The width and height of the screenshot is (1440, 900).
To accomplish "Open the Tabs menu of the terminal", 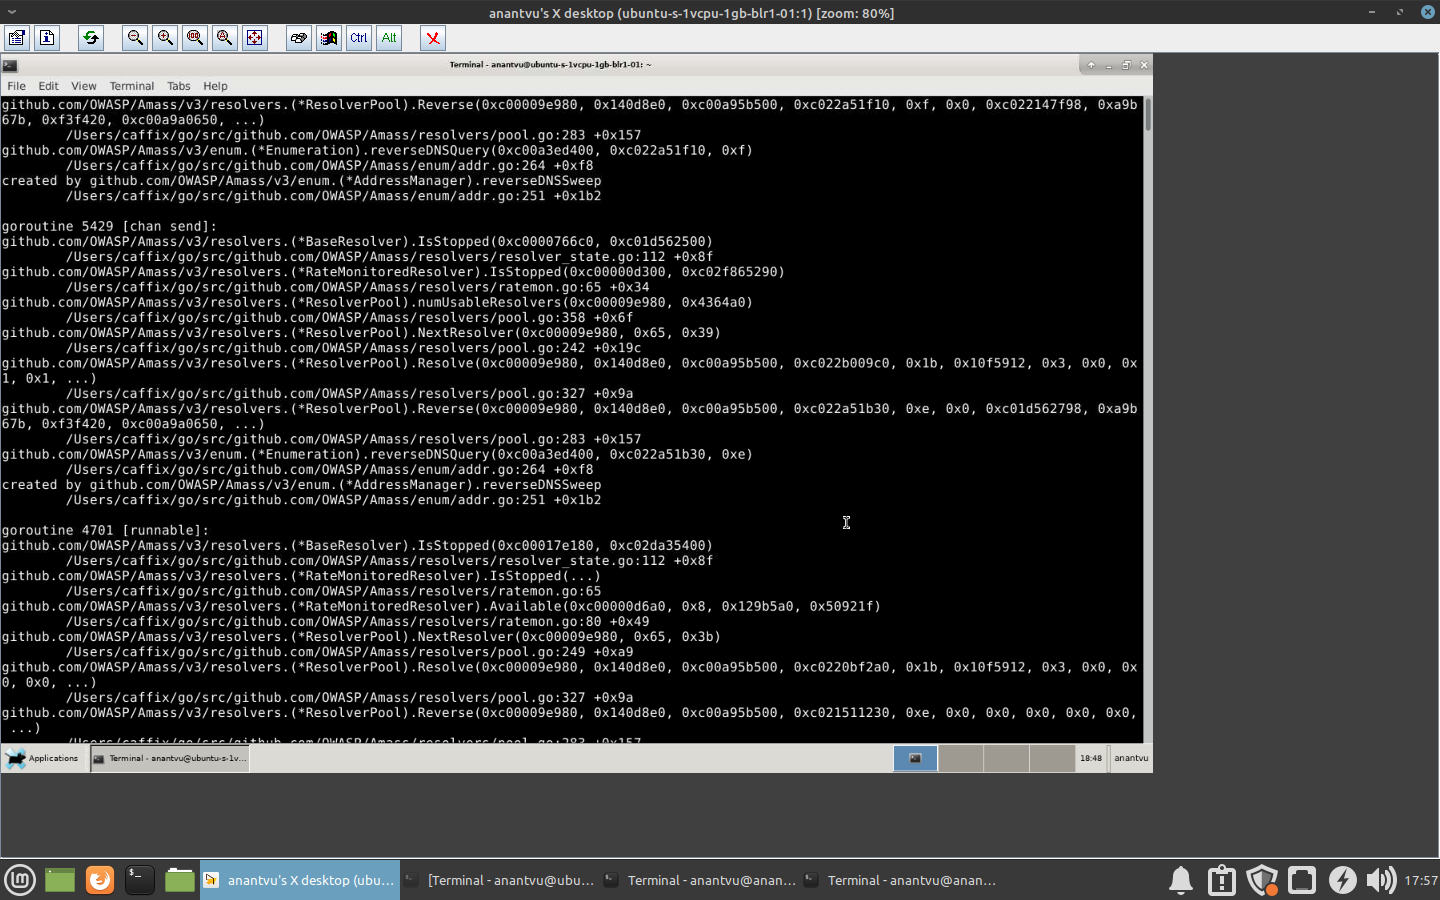I will click(x=179, y=86).
